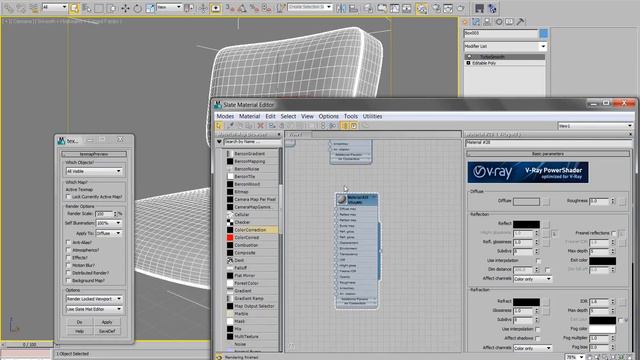Open the Select menu in Slate editor
The image size is (640, 360).
[288, 116]
